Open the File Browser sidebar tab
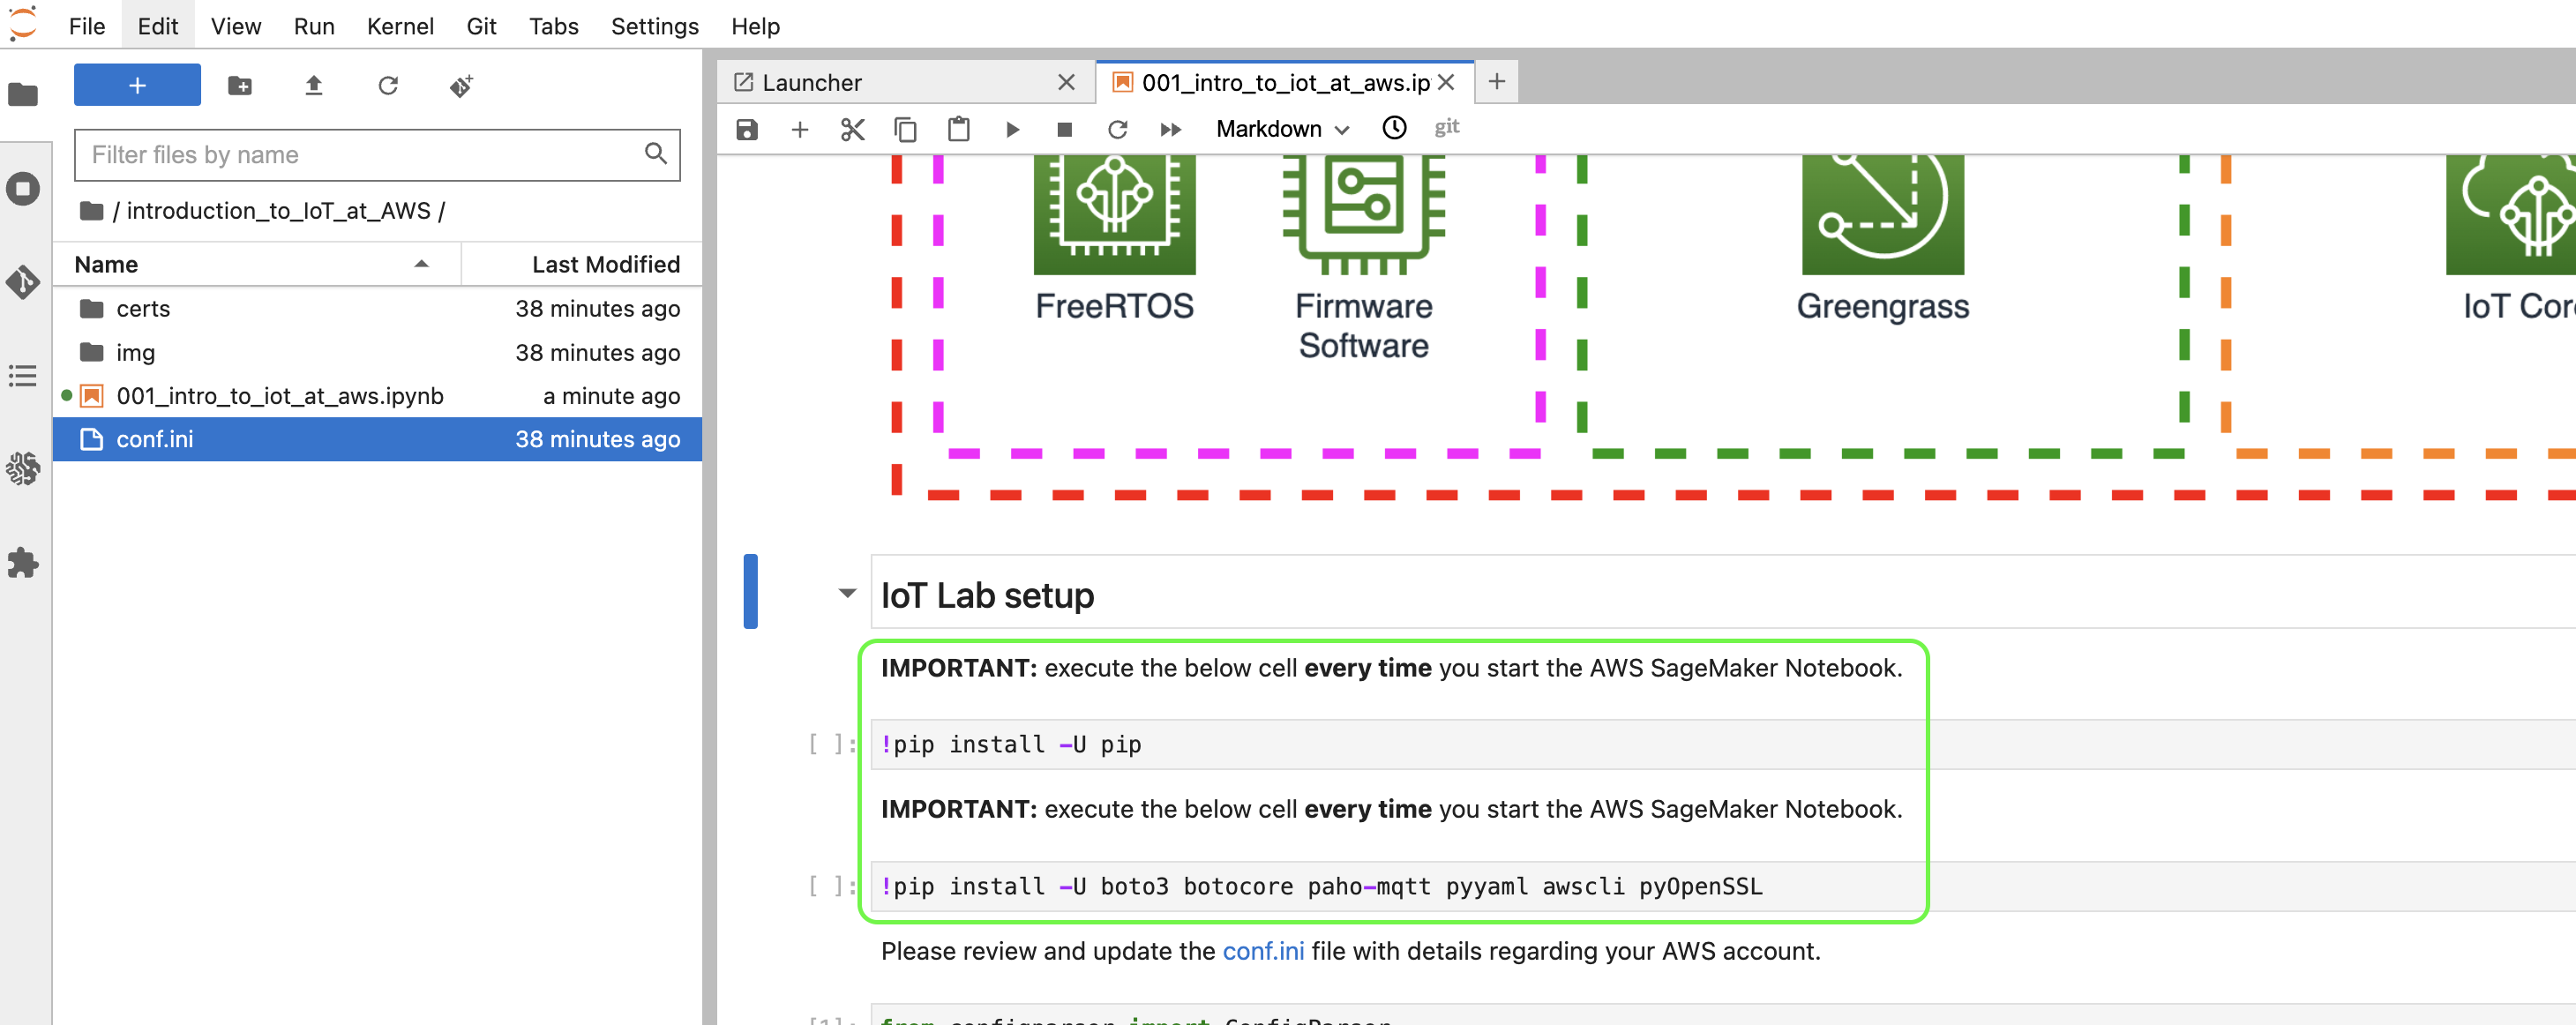The width and height of the screenshot is (2576, 1025). pos(23,95)
